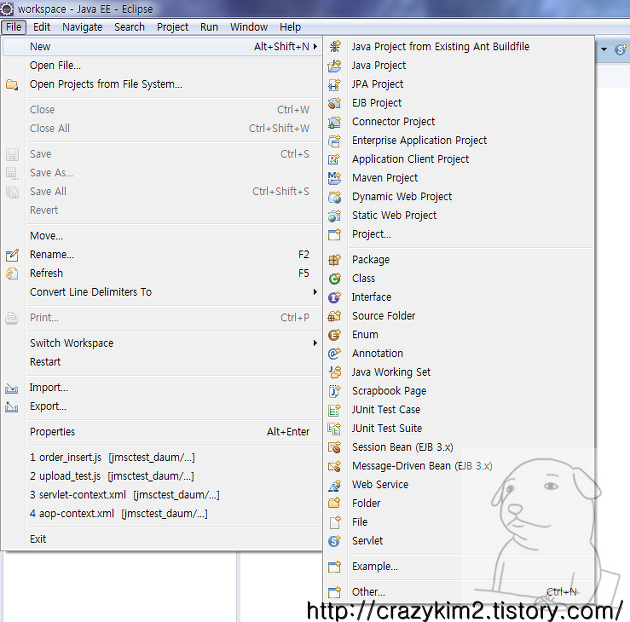Select Move... in File menu
The height and width of the screenshot is (622, 630).
pyautogui.click(x=162, y=236)
